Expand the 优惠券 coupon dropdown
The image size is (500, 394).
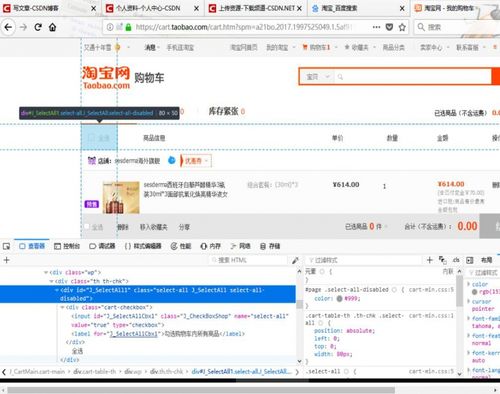(196, 161)
